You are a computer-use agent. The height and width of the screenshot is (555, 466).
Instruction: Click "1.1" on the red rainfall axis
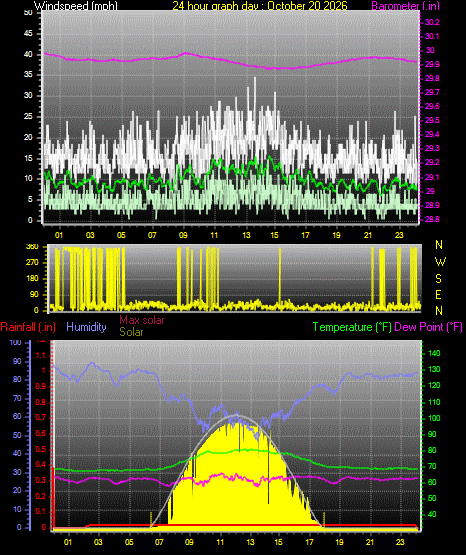tap(41, 355)
